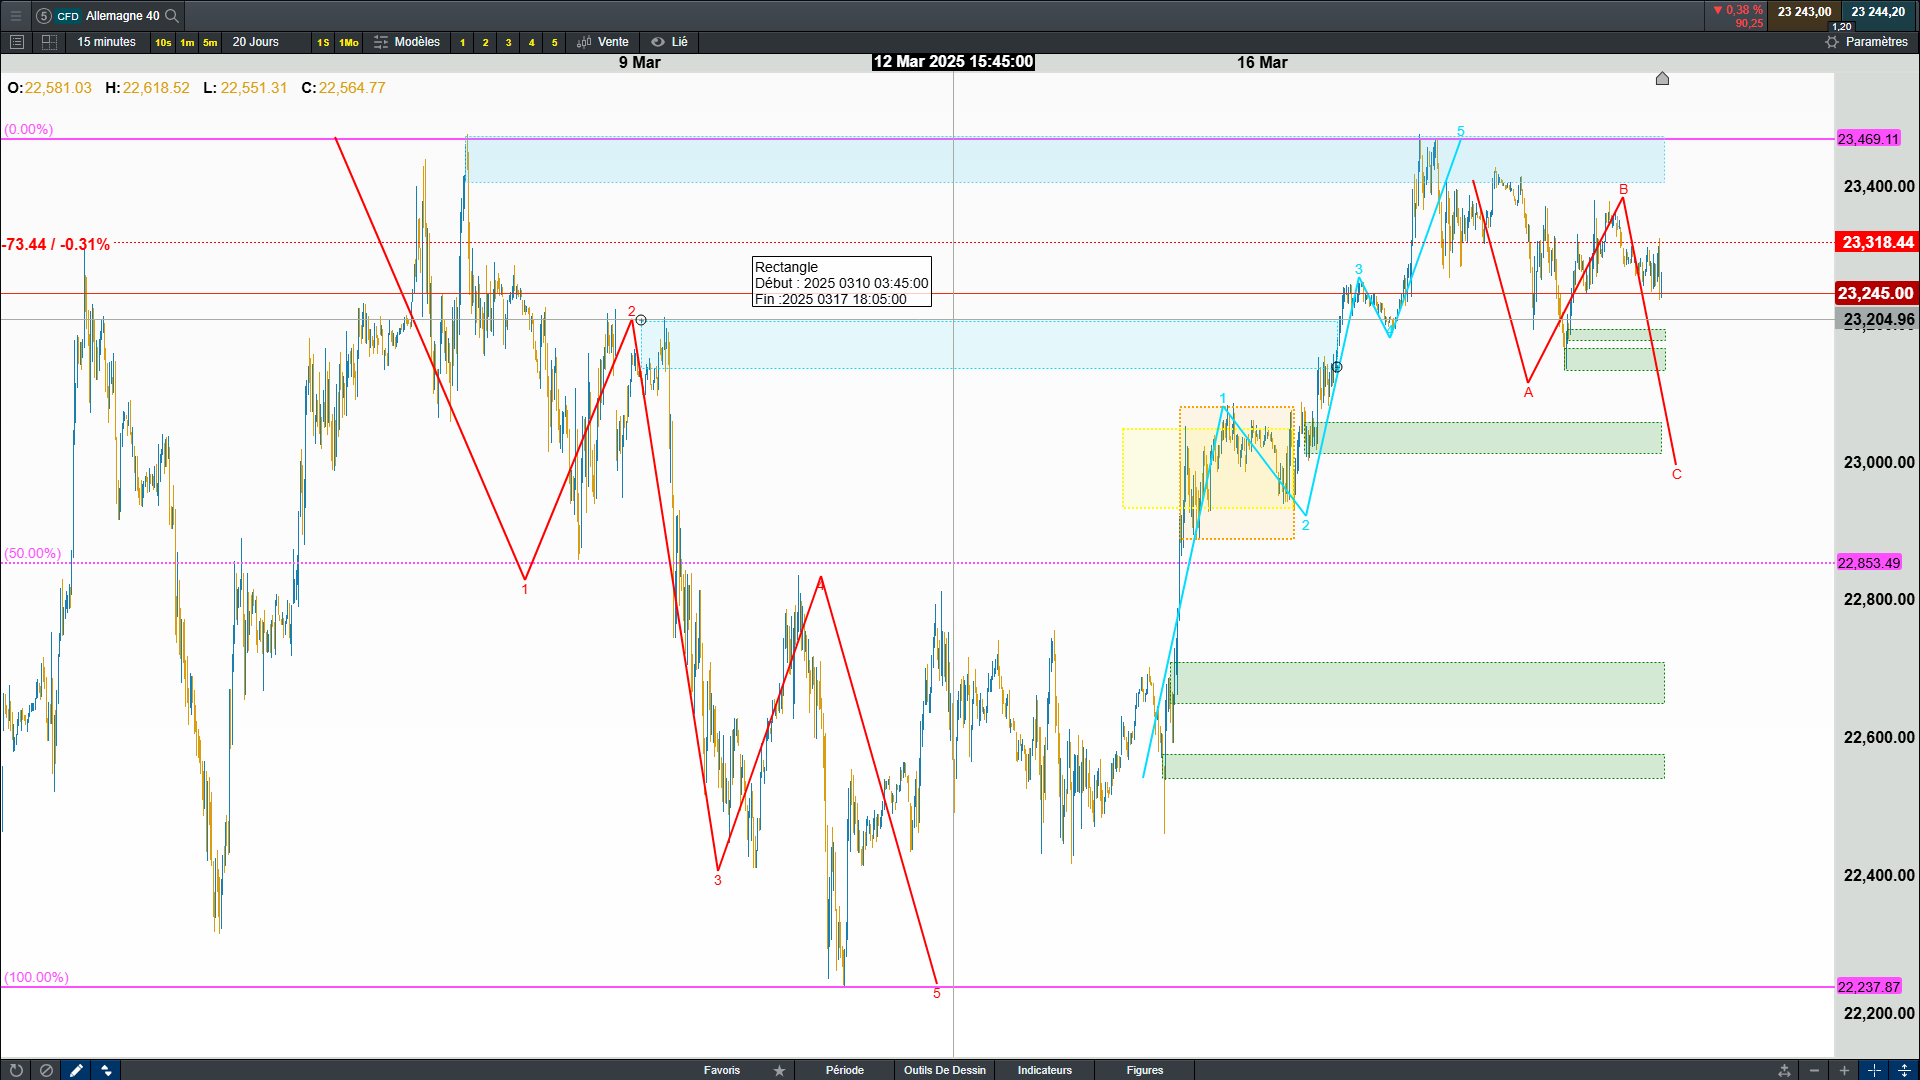The height and width of the screenshot is (1080, 1920).
Task: Open the hamburger menu at top-left
Action: click(16, 16)
